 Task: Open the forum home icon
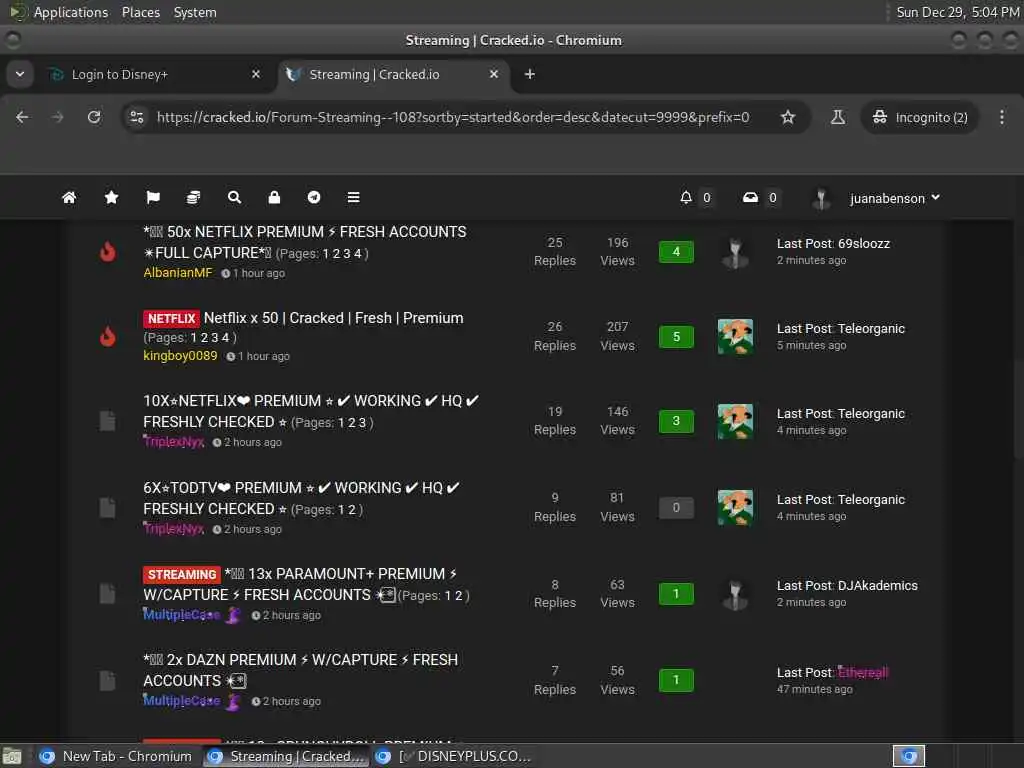pyautogui.click(x=69, y=197)
